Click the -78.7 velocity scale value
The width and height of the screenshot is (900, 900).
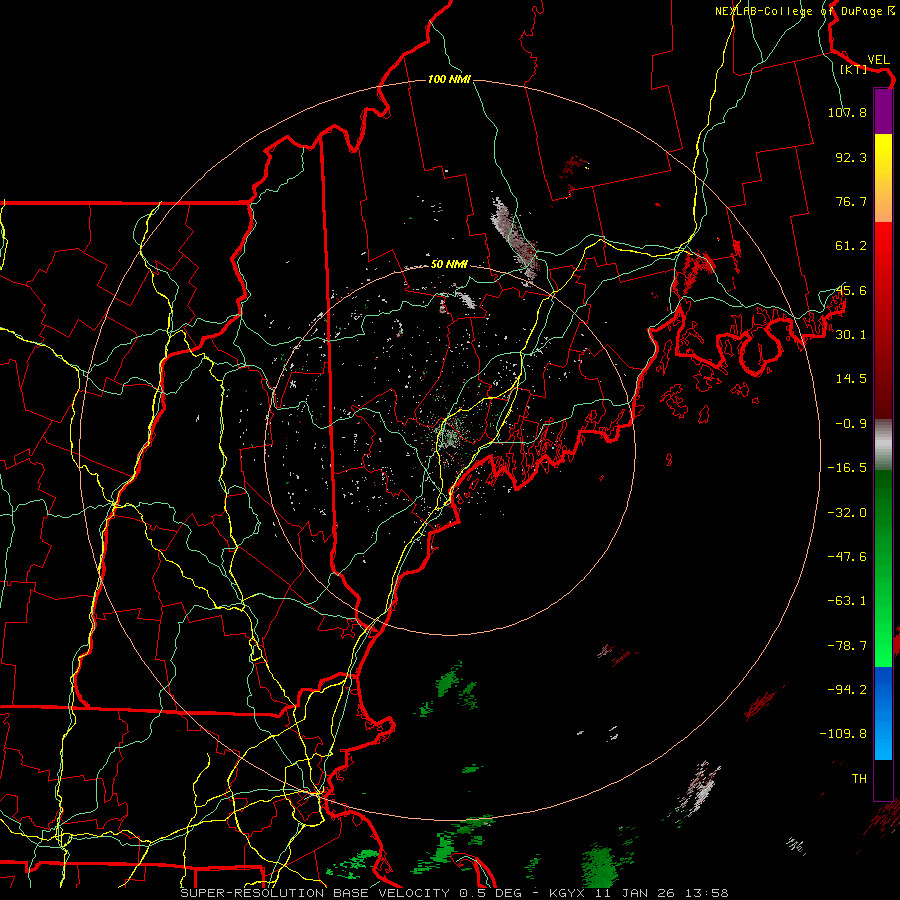coord(847,646)
